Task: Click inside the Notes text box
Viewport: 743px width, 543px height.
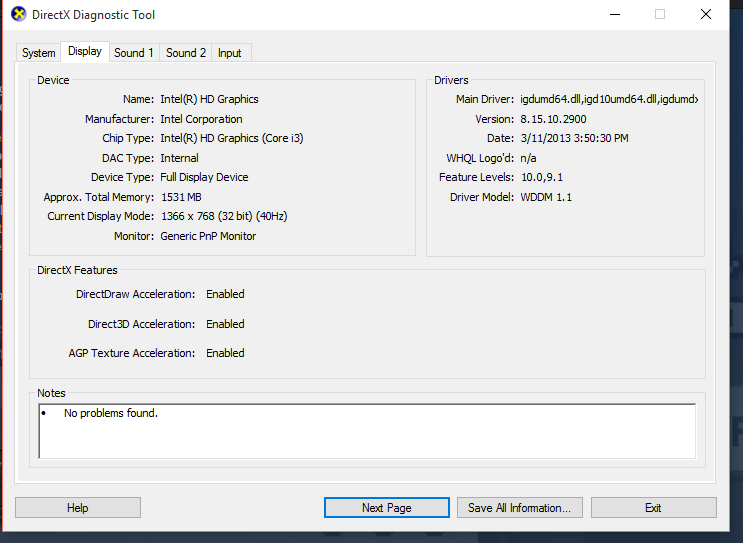Action: tap(367, 431)
